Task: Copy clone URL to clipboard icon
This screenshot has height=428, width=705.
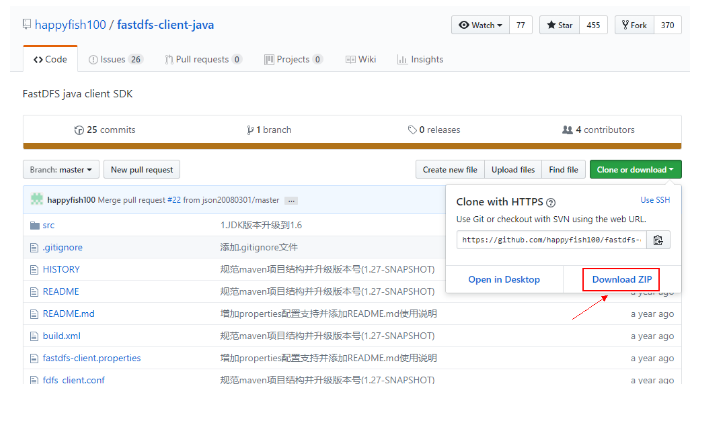Action: tap(658, 240)
